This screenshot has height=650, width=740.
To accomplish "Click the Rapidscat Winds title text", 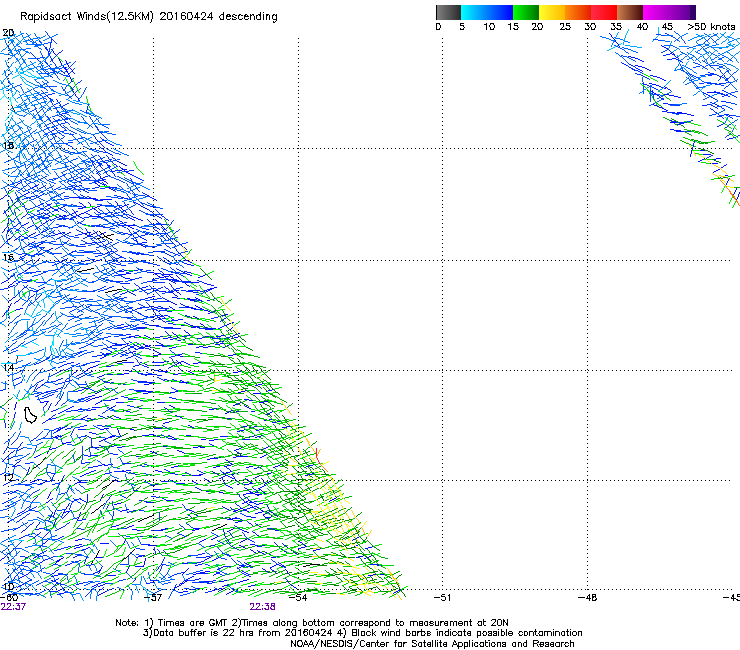I will (149, 17).
